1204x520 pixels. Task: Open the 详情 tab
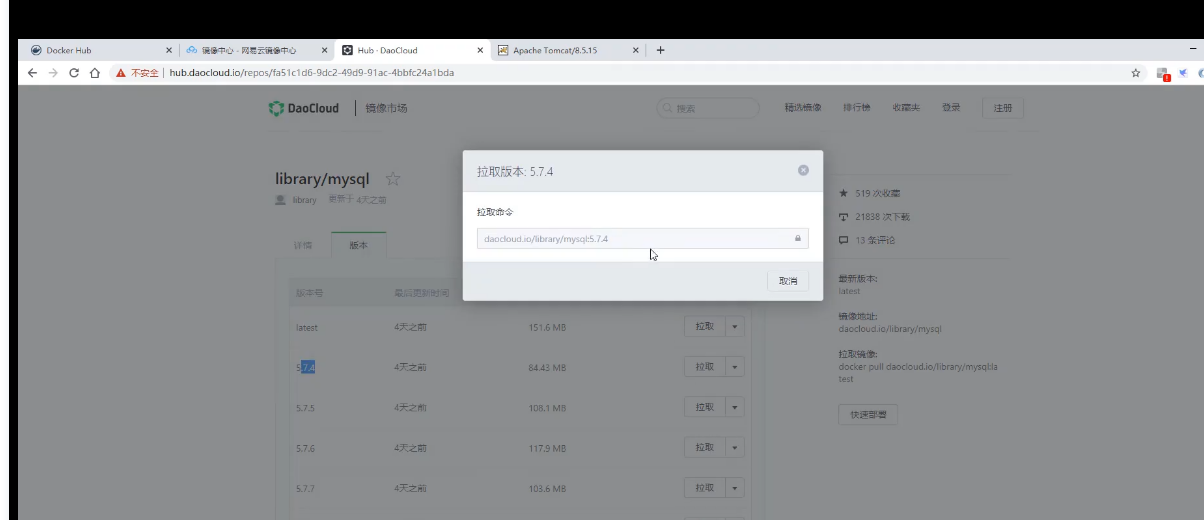click(x=303, y=245)
